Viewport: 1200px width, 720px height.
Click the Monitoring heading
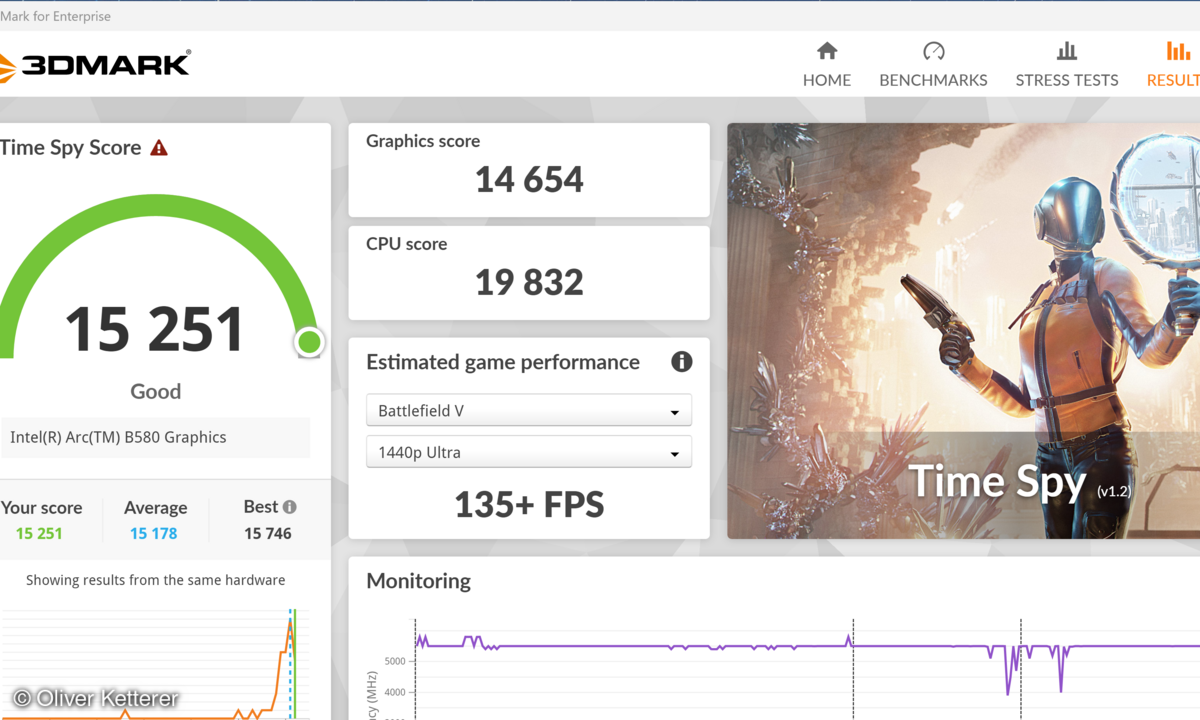[418, 581]
